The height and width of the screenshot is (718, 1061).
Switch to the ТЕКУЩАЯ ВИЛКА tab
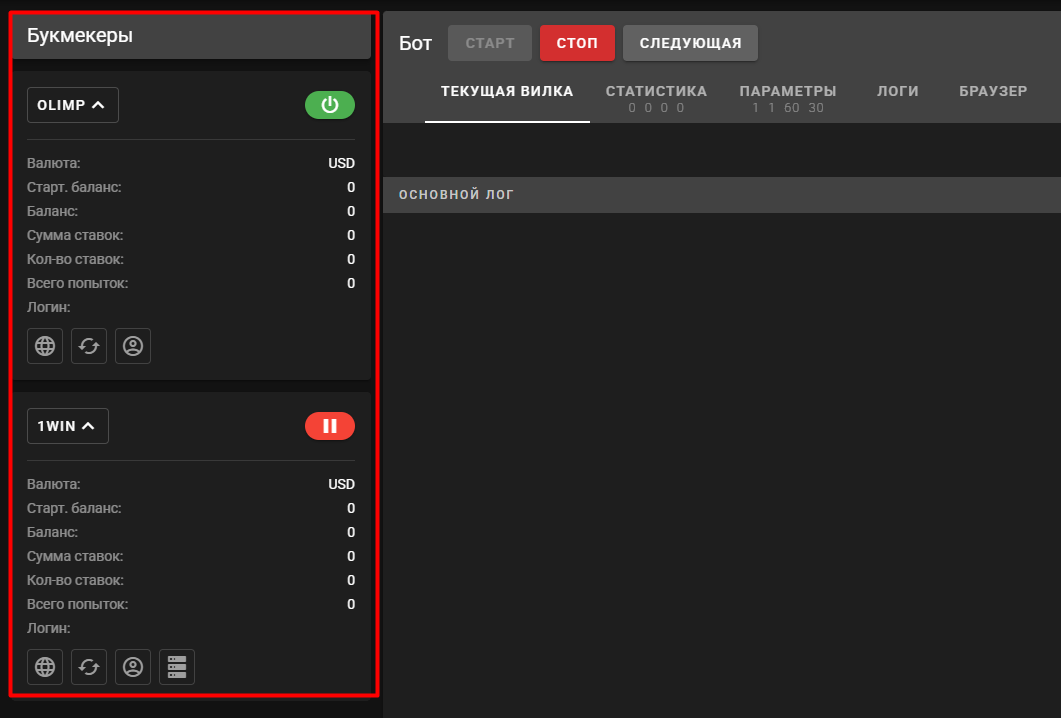(x=507, y=91)
